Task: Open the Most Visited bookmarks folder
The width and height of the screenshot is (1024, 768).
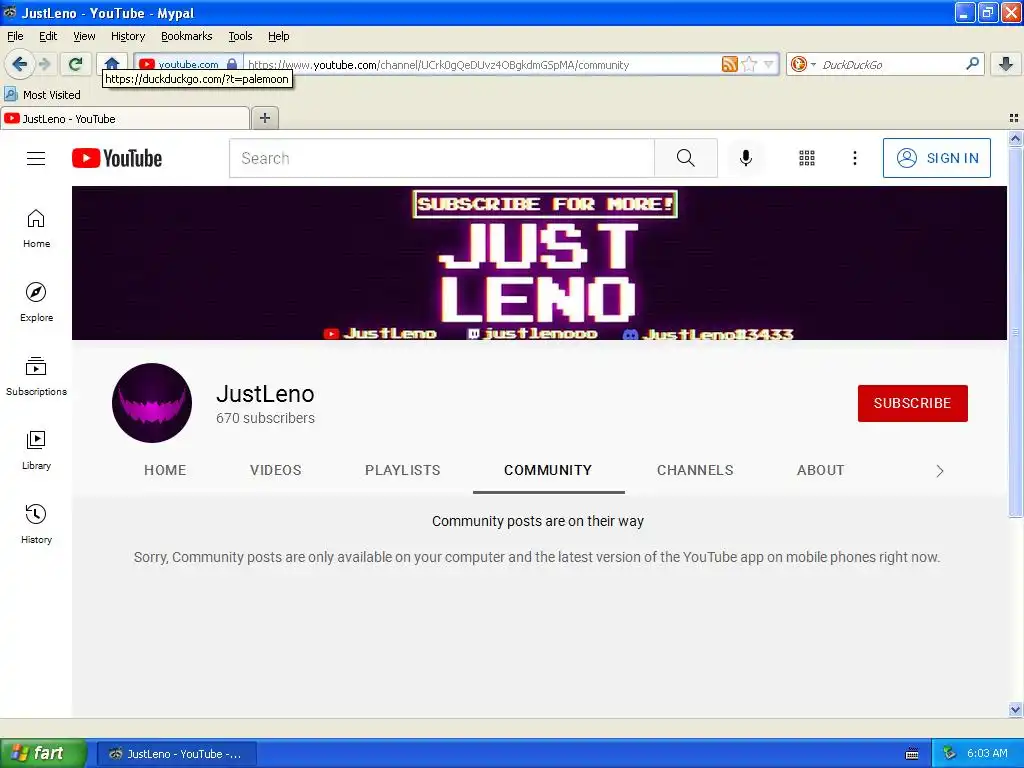Action: coord(42,95)
